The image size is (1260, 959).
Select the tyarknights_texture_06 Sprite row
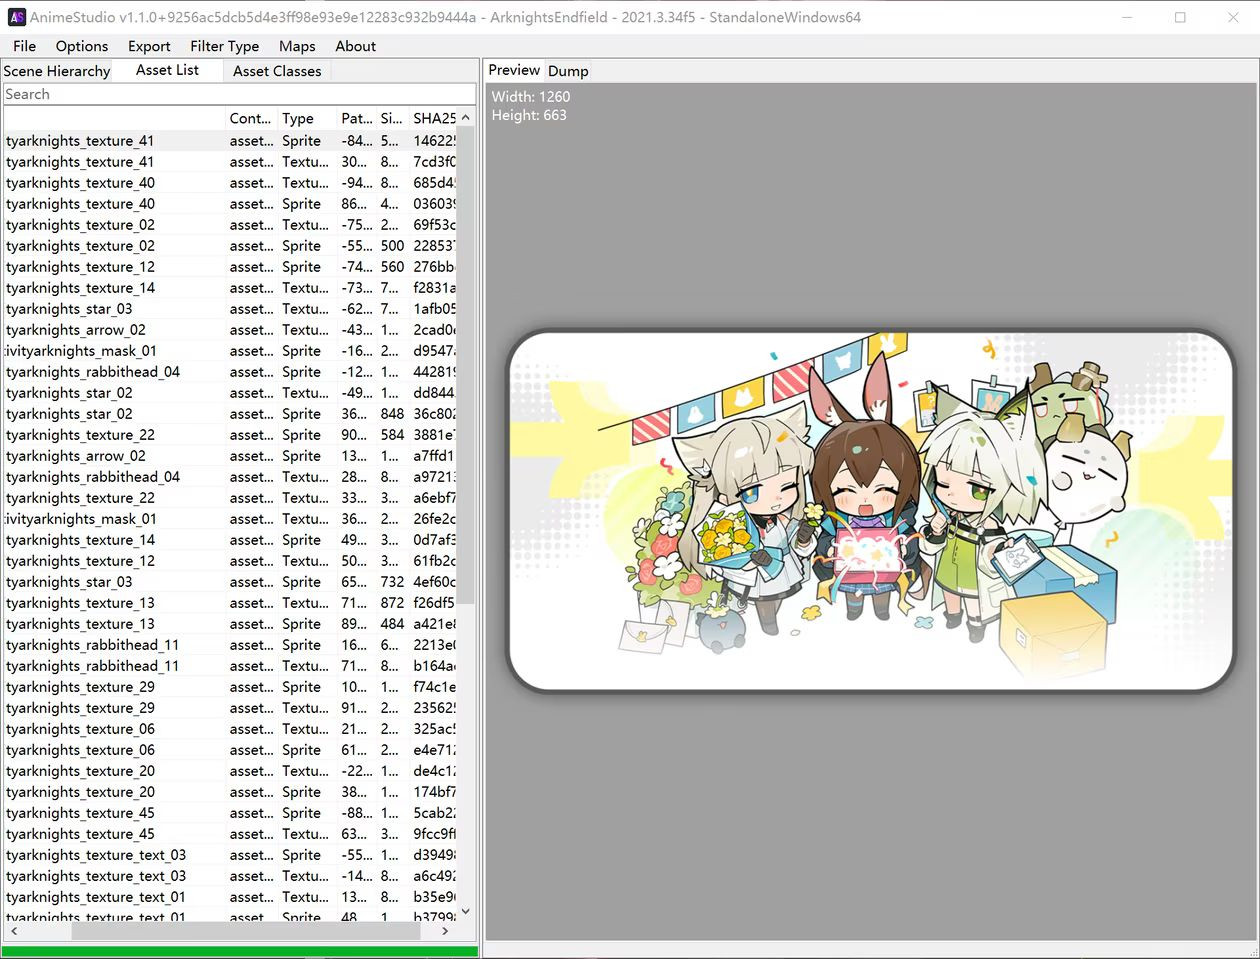pos(230,750)
